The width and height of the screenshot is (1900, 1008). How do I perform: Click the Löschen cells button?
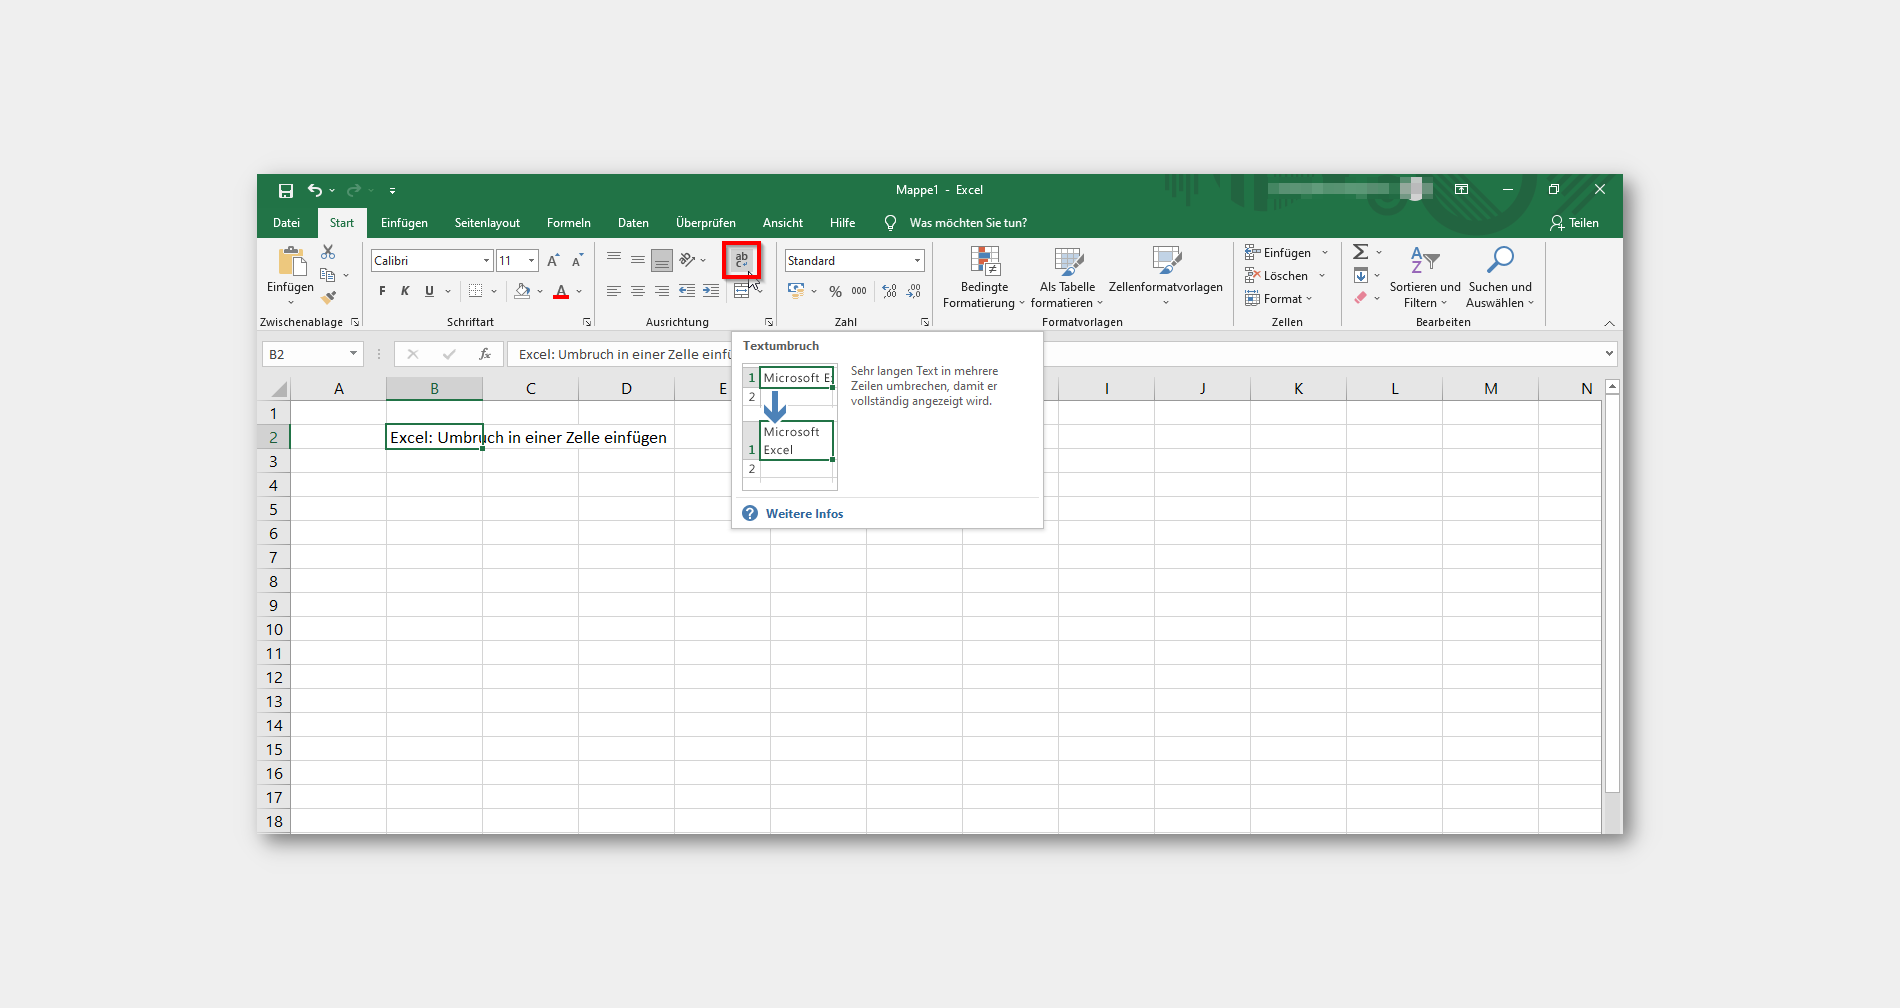point(1285,276)
